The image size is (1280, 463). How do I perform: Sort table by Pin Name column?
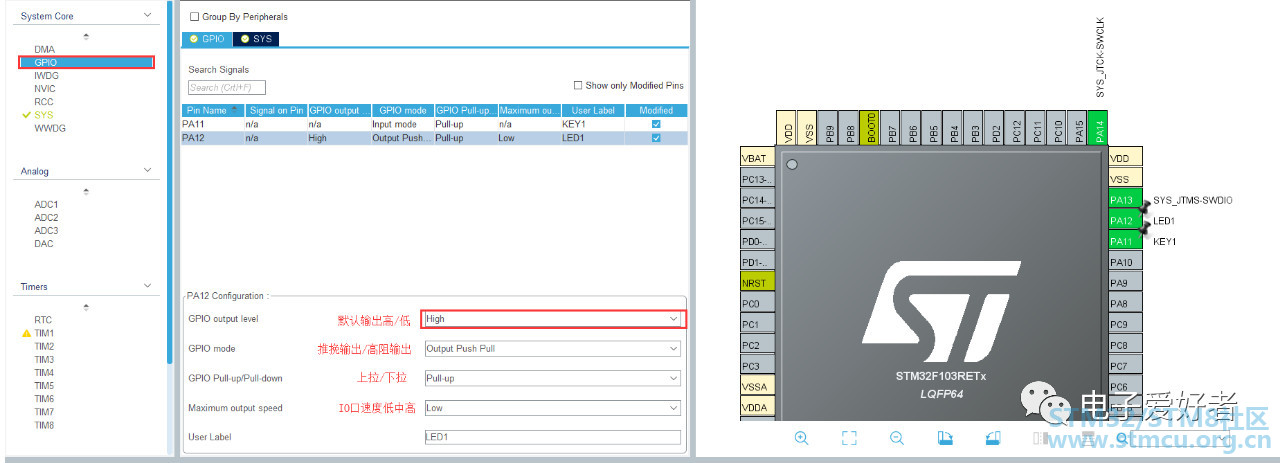(213, 110)
